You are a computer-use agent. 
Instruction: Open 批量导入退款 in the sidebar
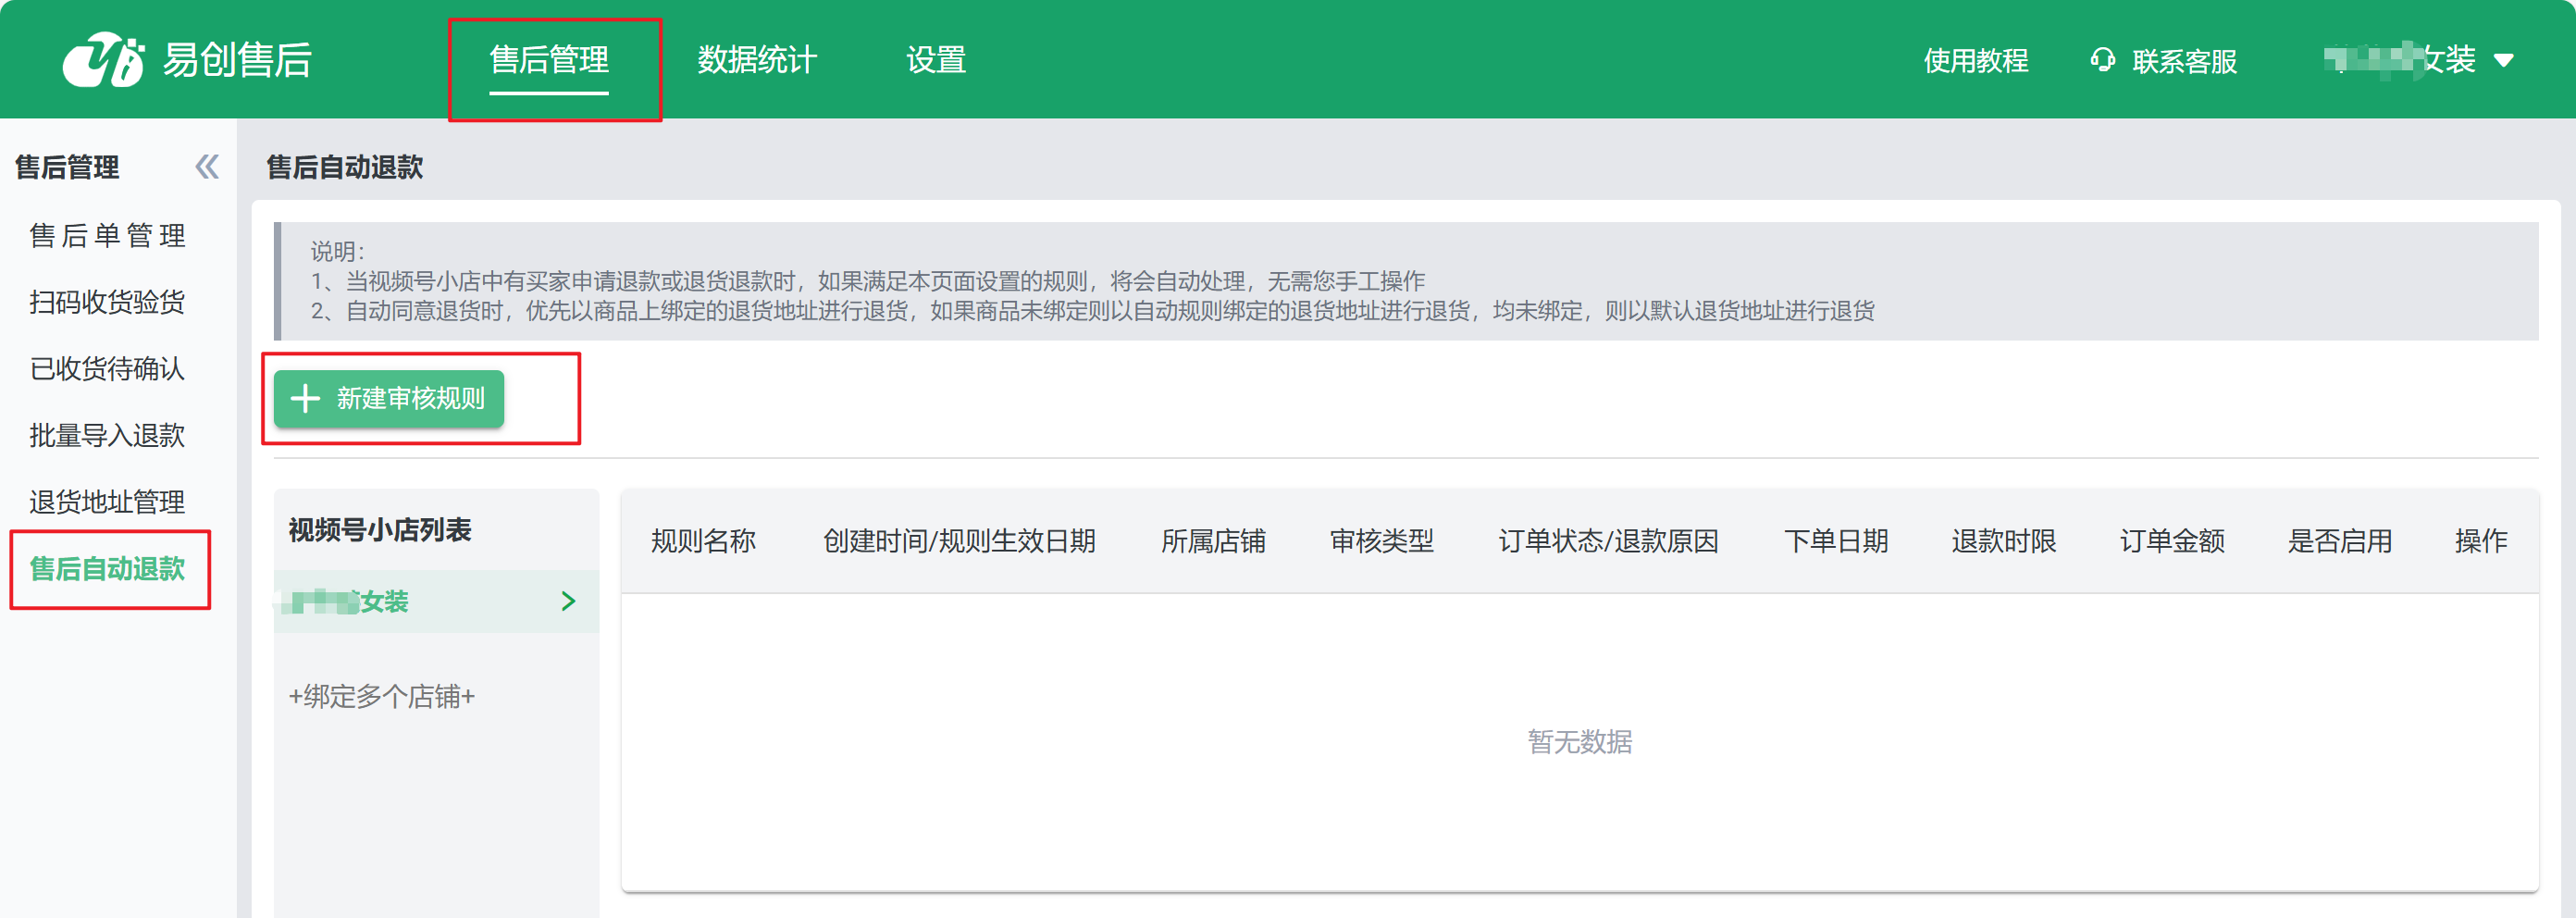[x=107, y=435]
